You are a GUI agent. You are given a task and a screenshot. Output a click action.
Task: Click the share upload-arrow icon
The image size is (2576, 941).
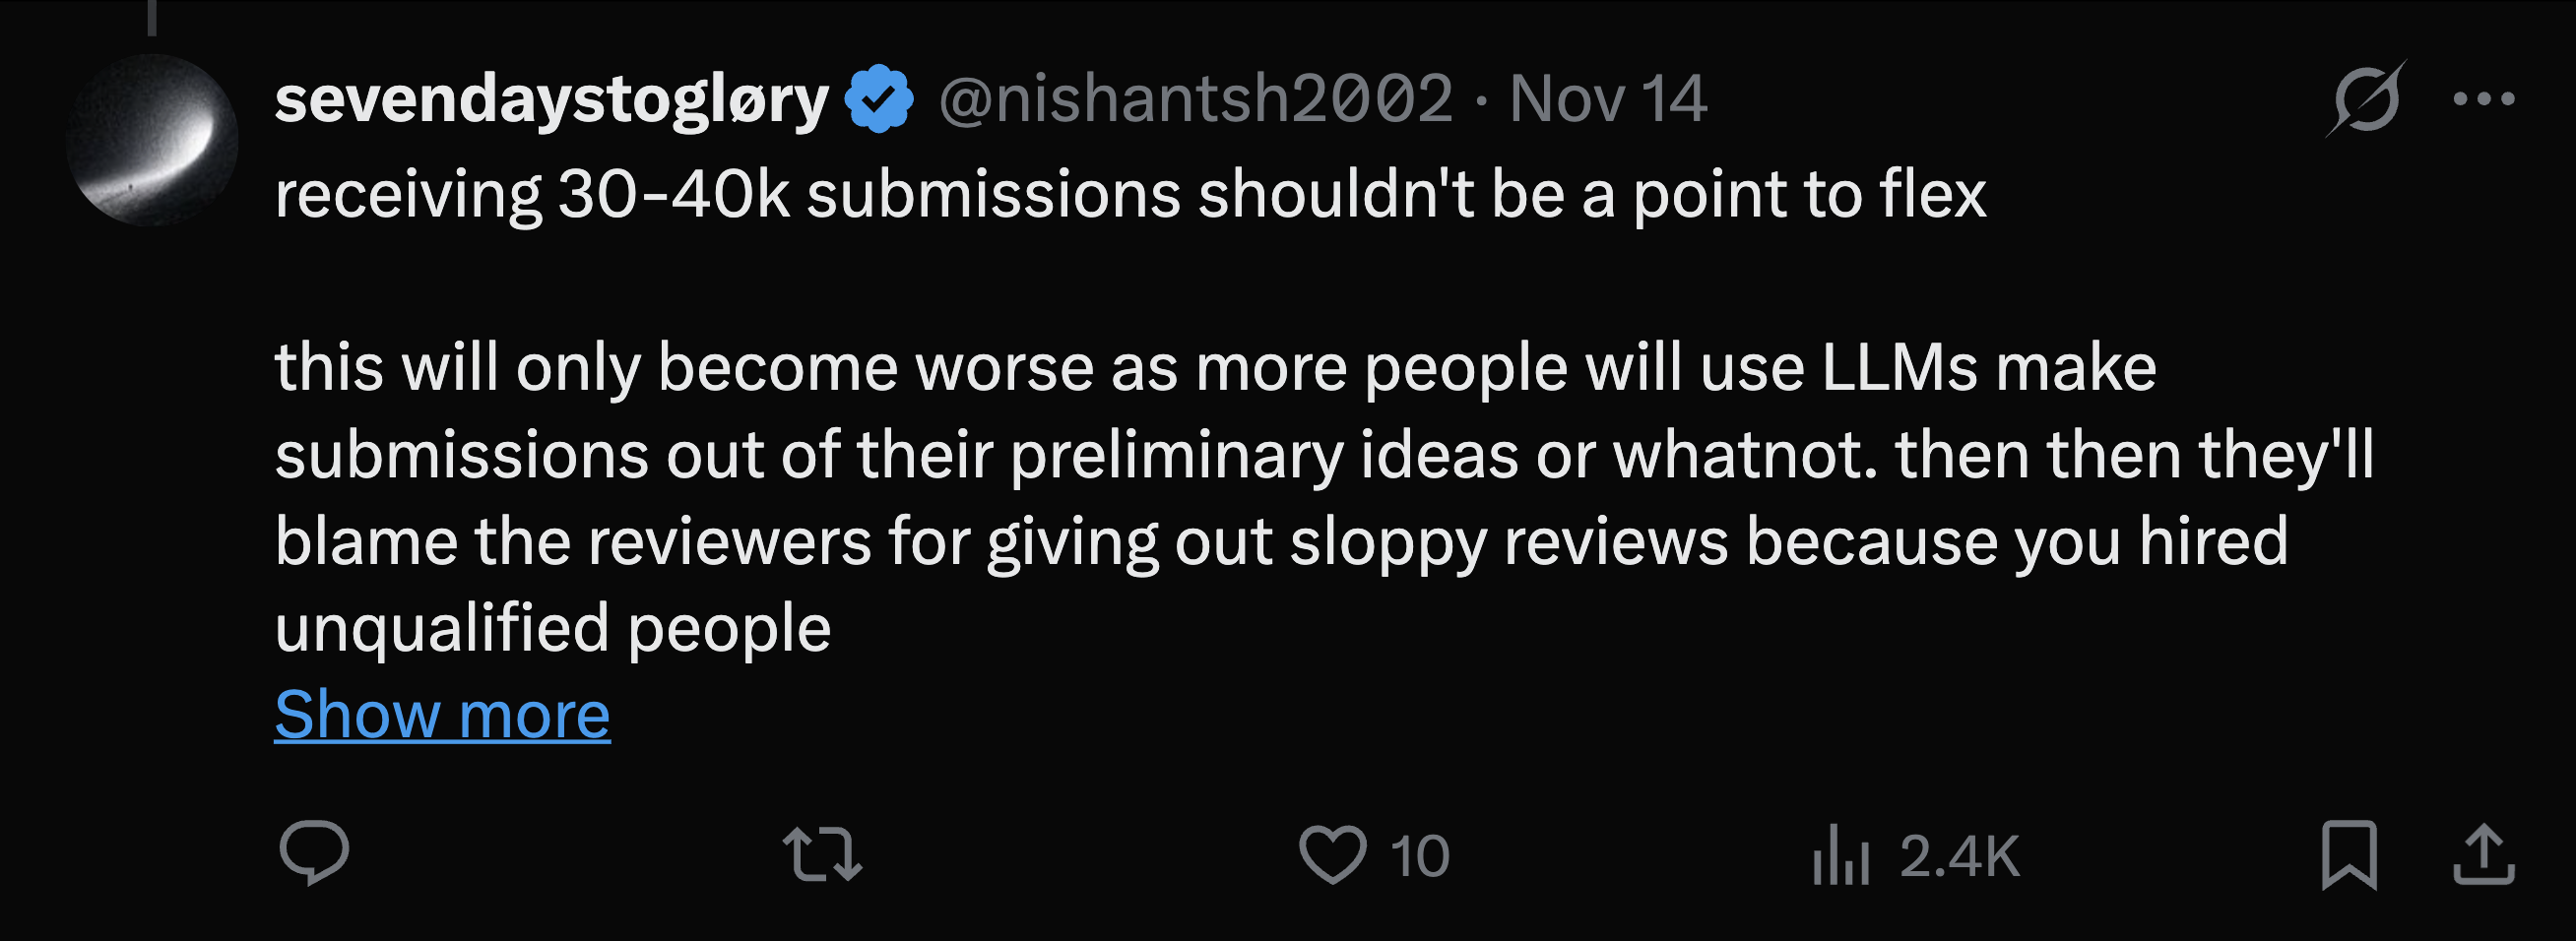point(2483,854)
